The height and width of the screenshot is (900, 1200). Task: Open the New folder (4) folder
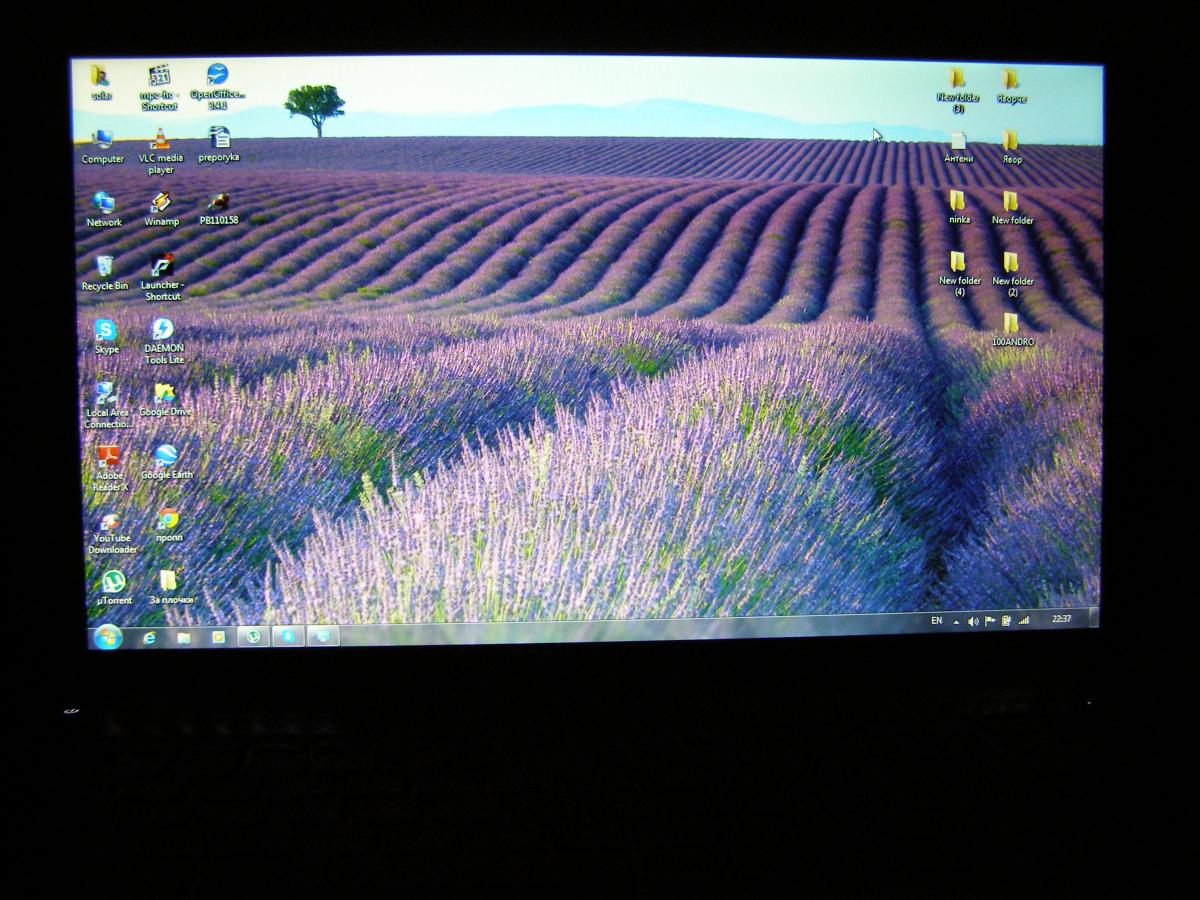(958, 262)
